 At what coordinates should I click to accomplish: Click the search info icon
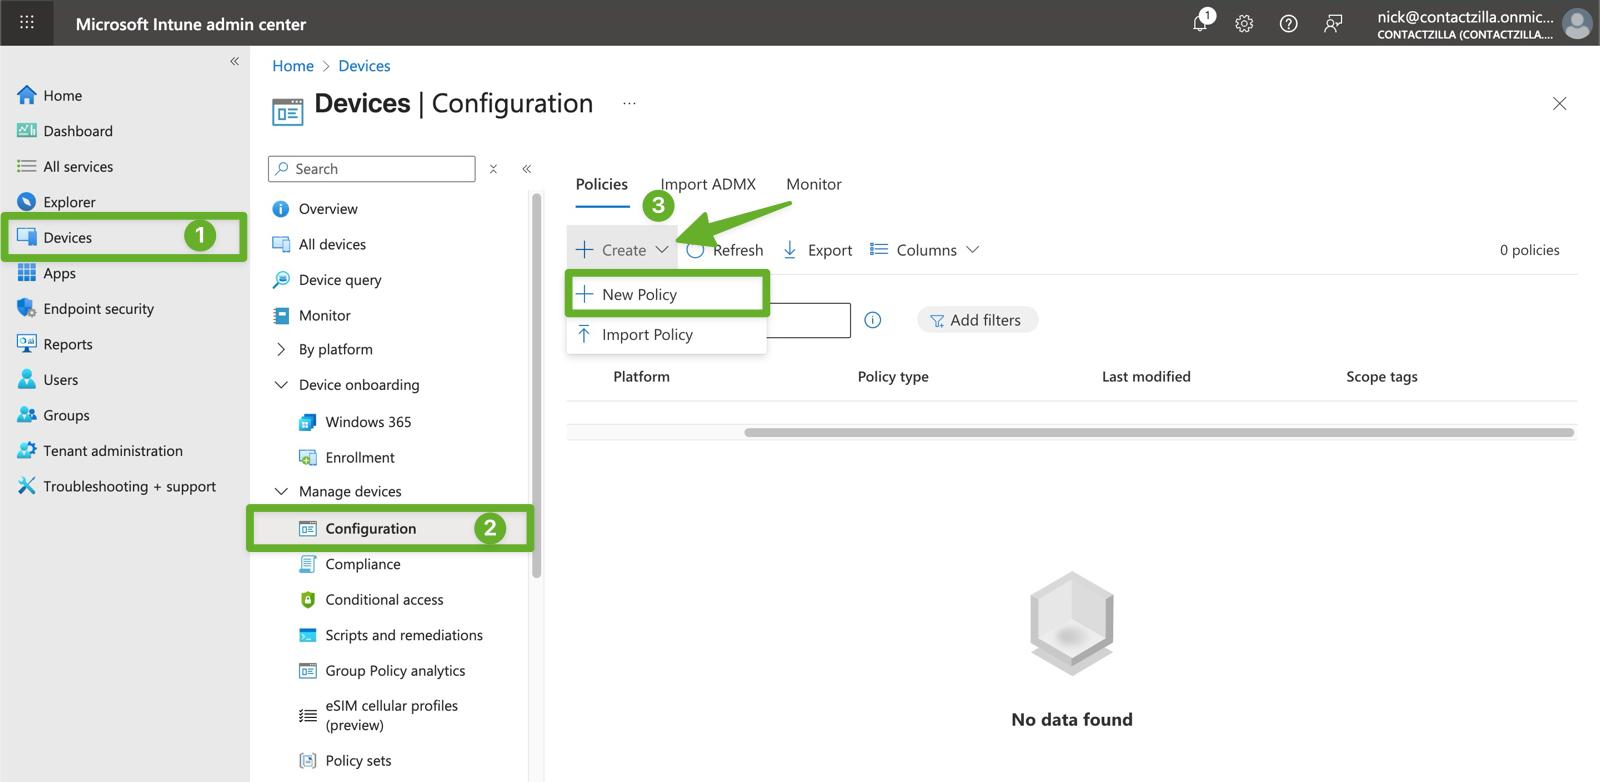(x=873, y=320)
